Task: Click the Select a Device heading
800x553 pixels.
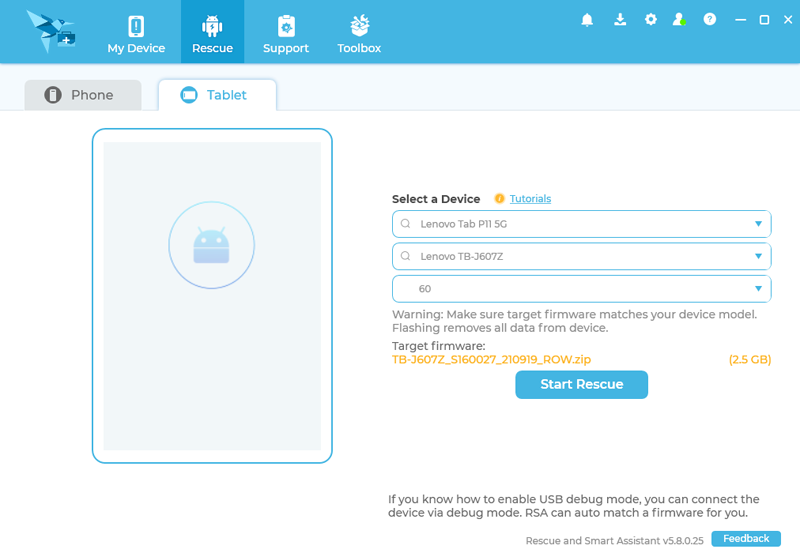Action: pos(436,199)
